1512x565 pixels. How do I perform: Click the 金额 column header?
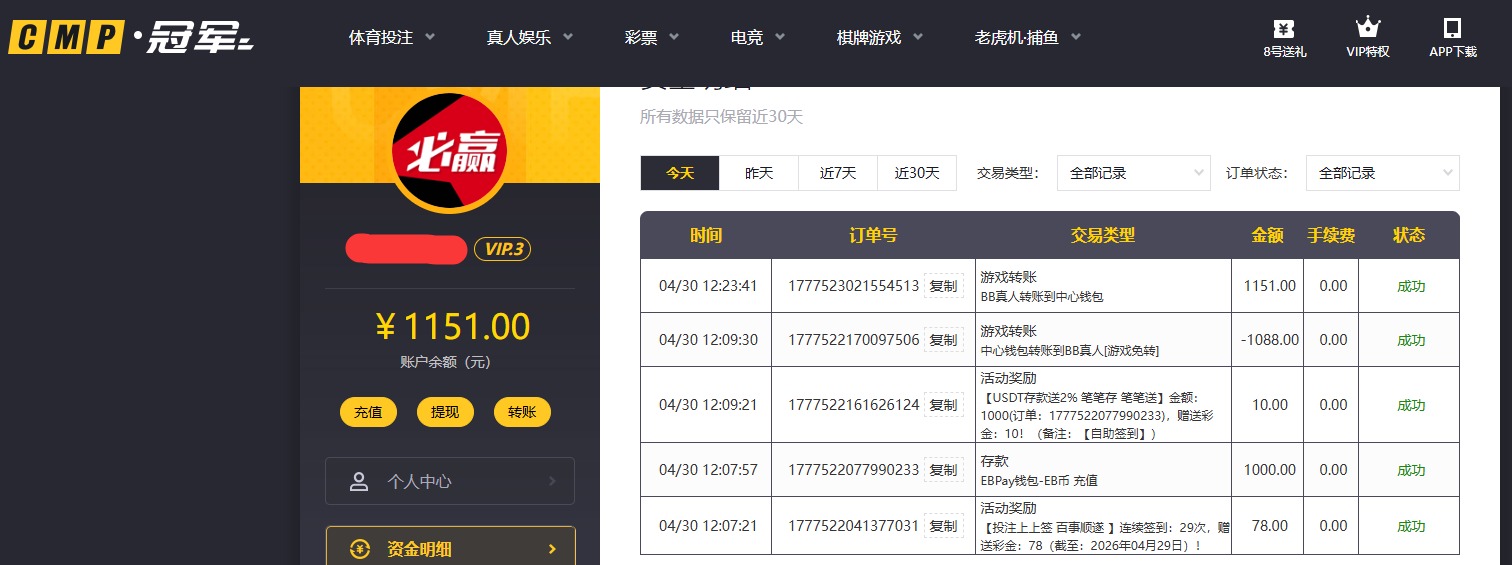[x=1268, y=236]
